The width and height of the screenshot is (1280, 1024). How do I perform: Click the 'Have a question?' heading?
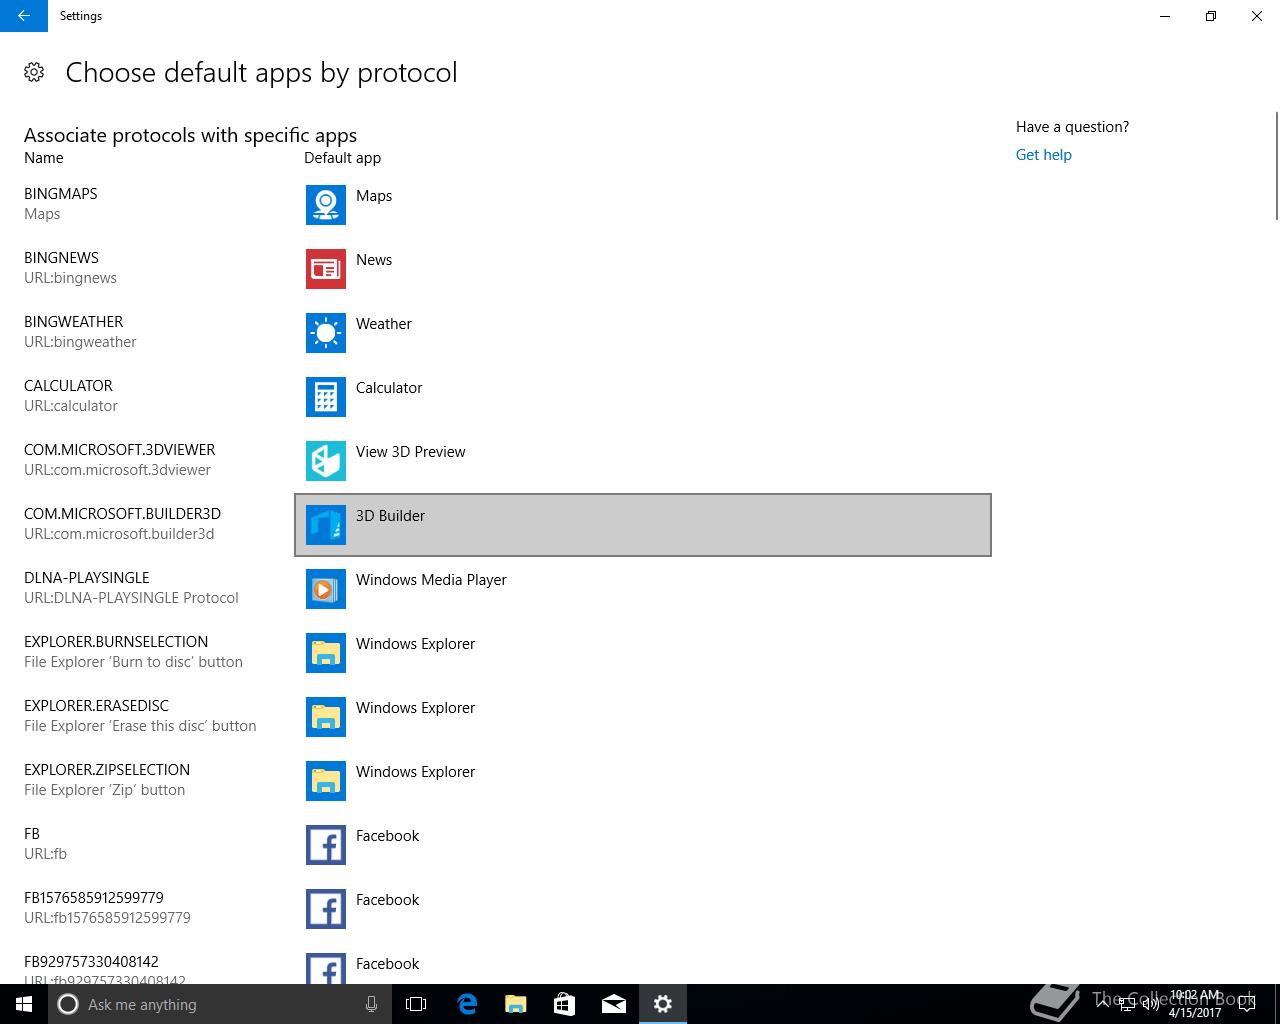(1073, 127)
